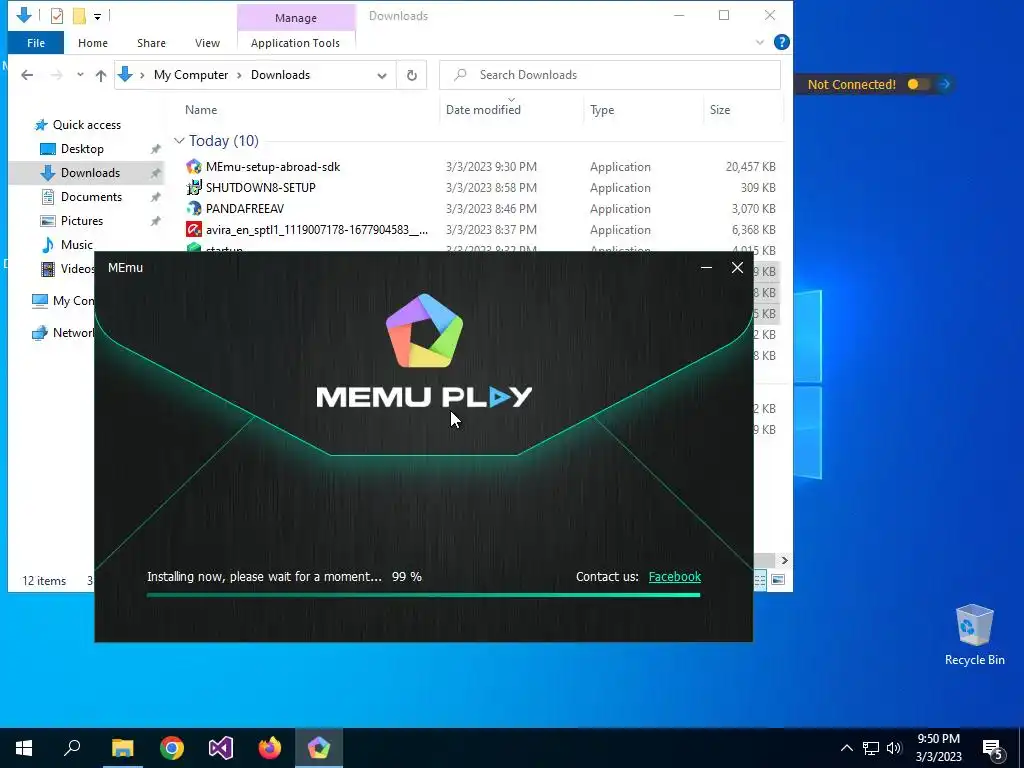Image resolution: width=1024 pixels, height=768 pixels.
Task: Select PANDAFREEAV file icon
Action: coord(193,208)
